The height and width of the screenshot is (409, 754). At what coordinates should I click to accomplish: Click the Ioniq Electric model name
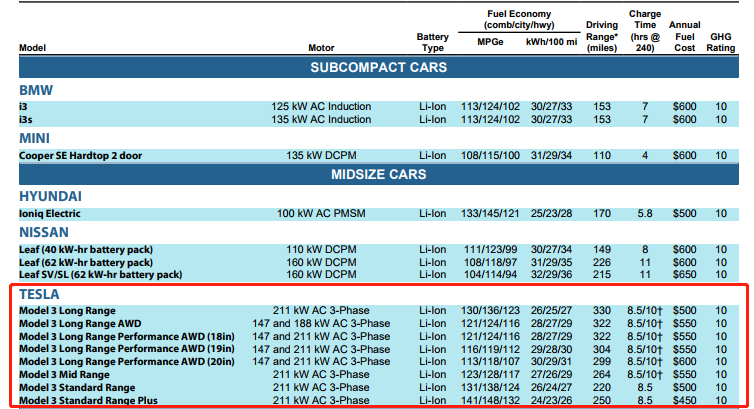[x=50, y=213]
